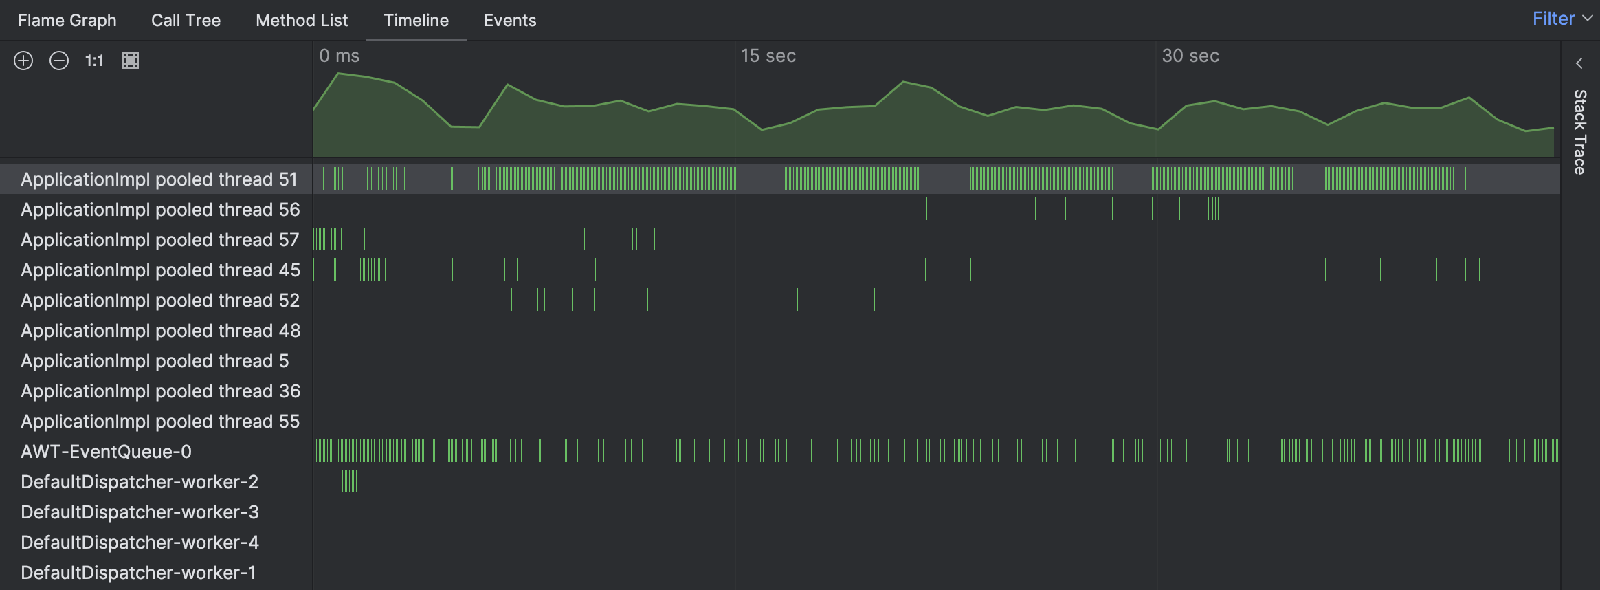Reset zoom to 1:1 scale
The image size is (1600, 590).
click(94, 61)
